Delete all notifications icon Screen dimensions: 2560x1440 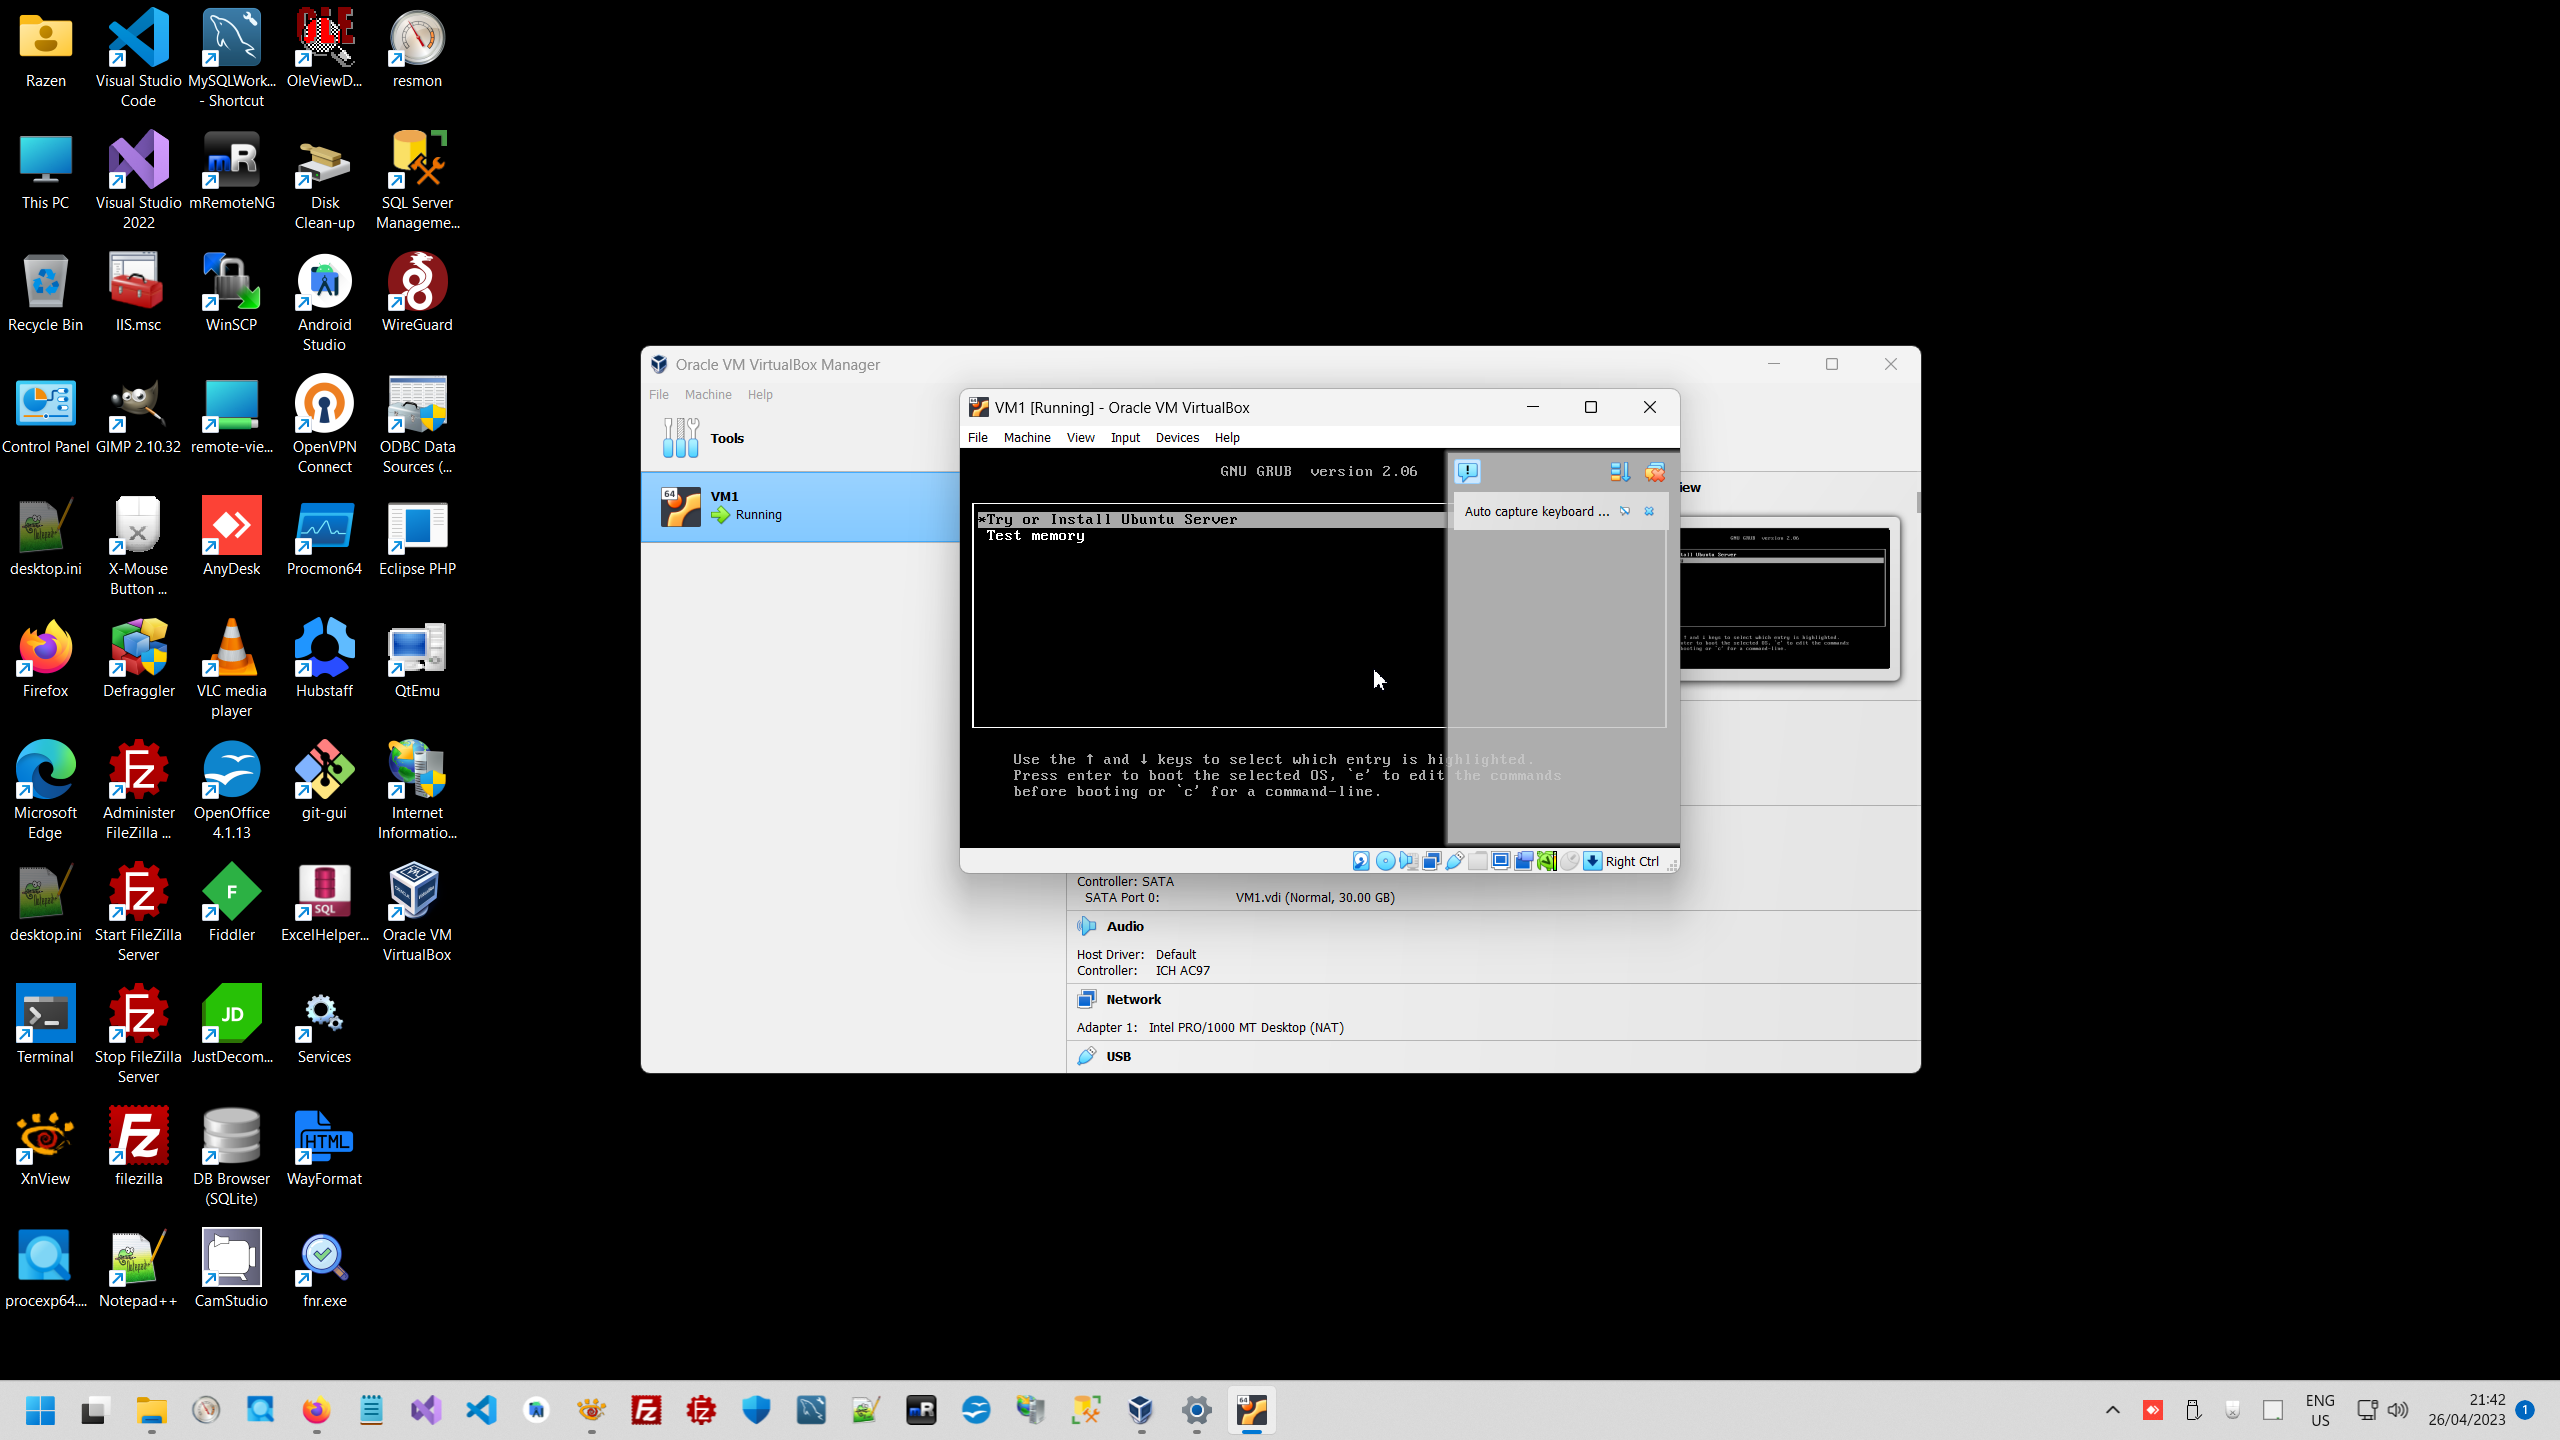[x=1655, y=471]
